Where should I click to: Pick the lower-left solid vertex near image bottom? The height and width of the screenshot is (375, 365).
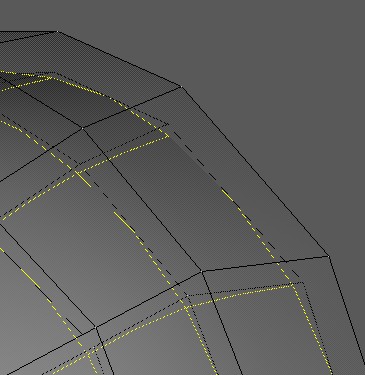tap(96, 328)
